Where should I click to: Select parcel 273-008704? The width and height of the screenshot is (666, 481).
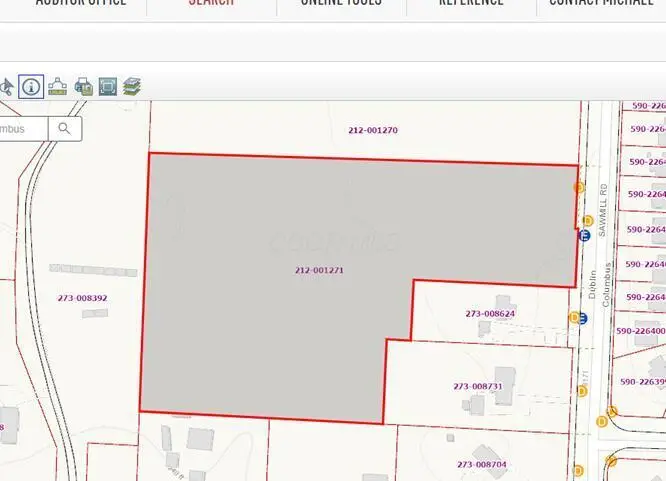[x=482, y=465]
